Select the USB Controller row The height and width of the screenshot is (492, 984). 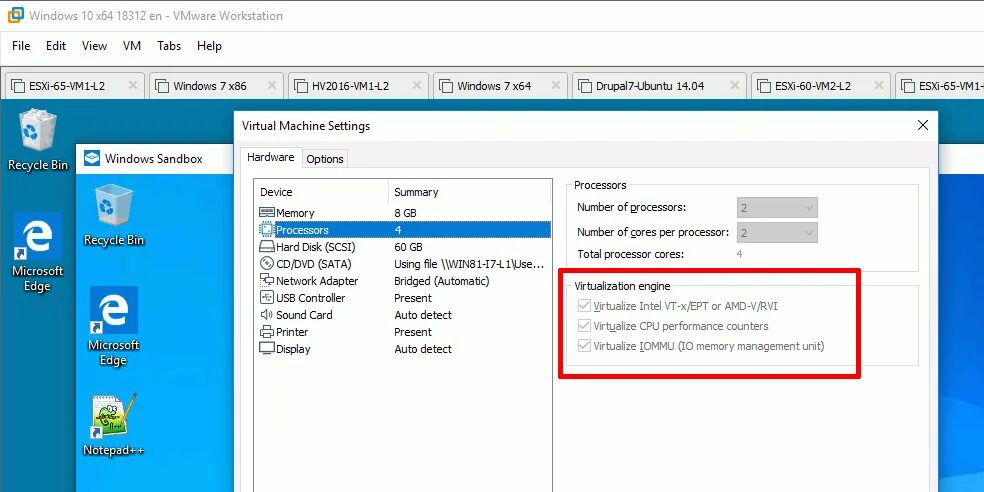(404, 297)
